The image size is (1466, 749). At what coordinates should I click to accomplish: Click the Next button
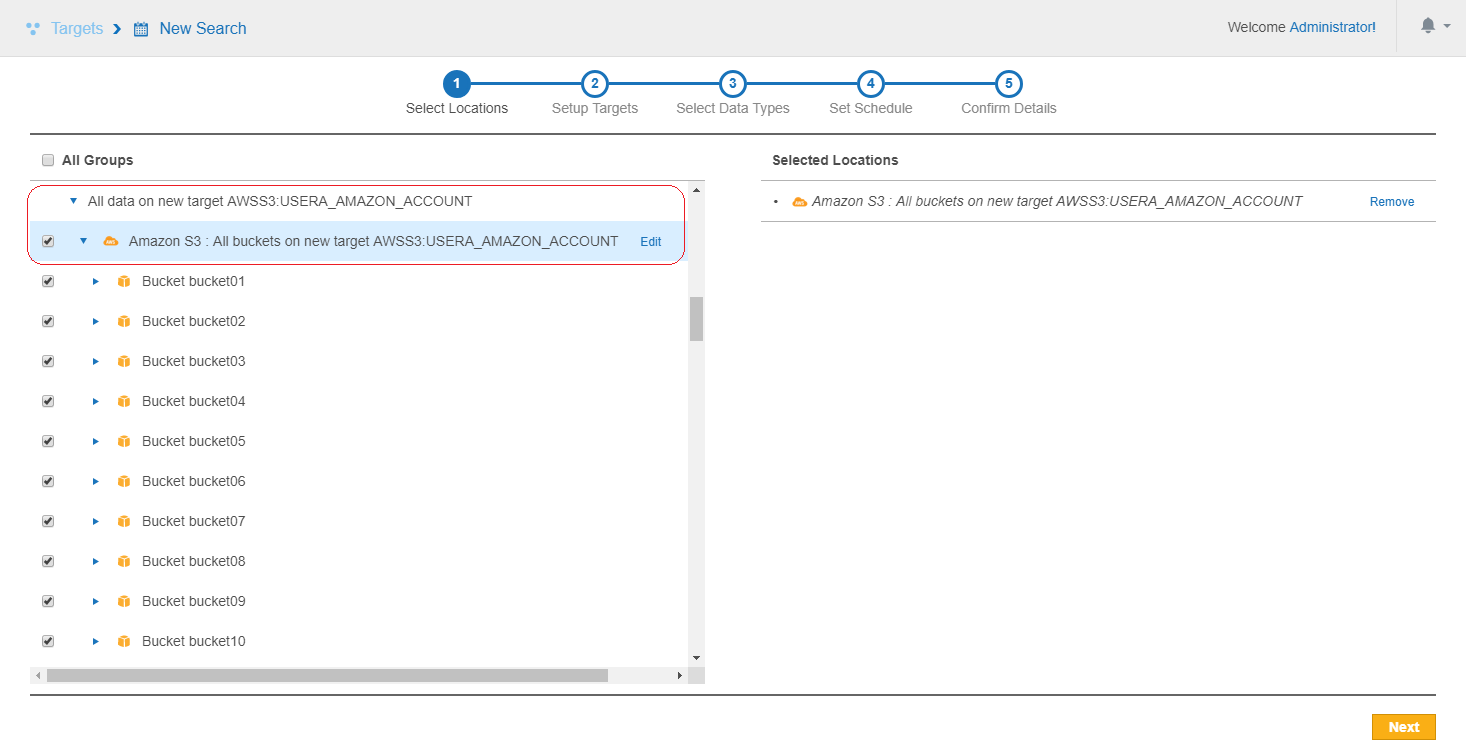point(1403,727)
